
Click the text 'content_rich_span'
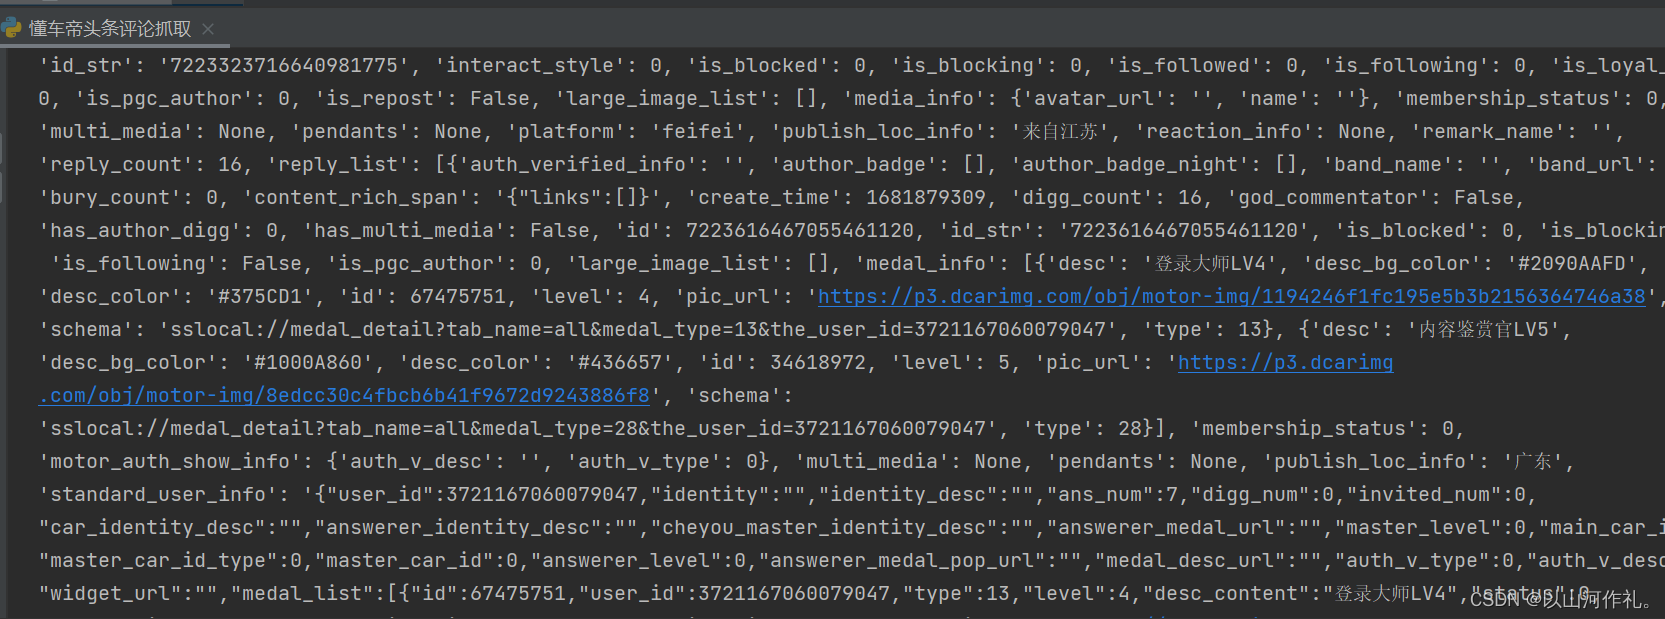[362, 198]
